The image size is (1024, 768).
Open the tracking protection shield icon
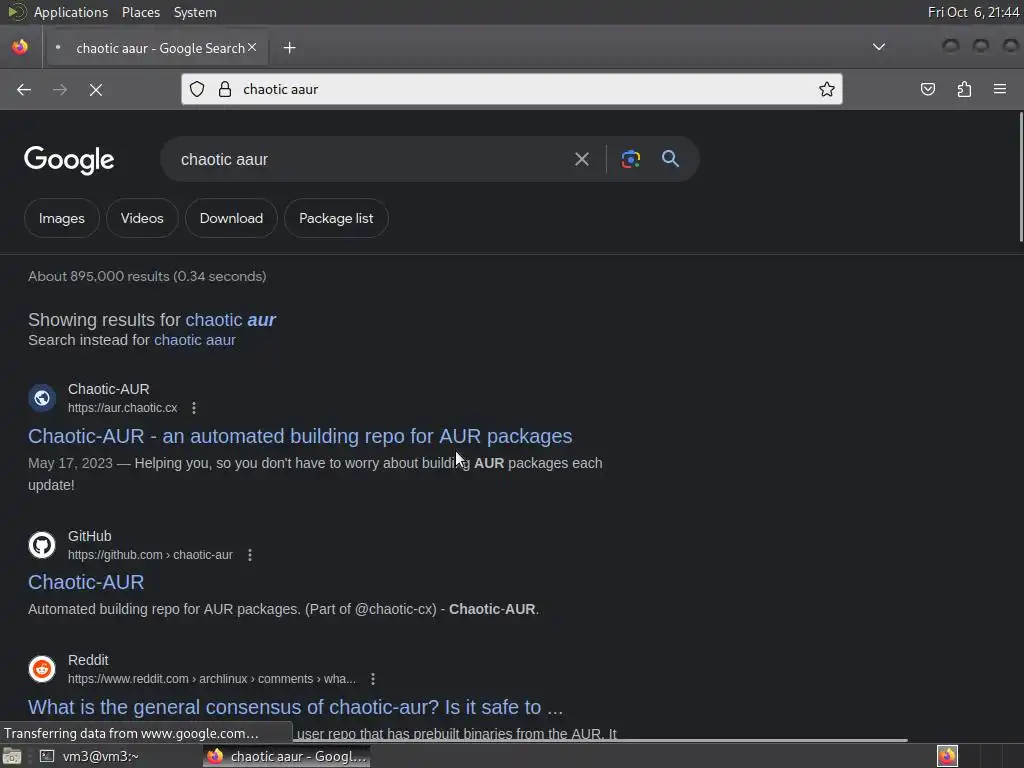pyautogui.click(x=197, y=89)
